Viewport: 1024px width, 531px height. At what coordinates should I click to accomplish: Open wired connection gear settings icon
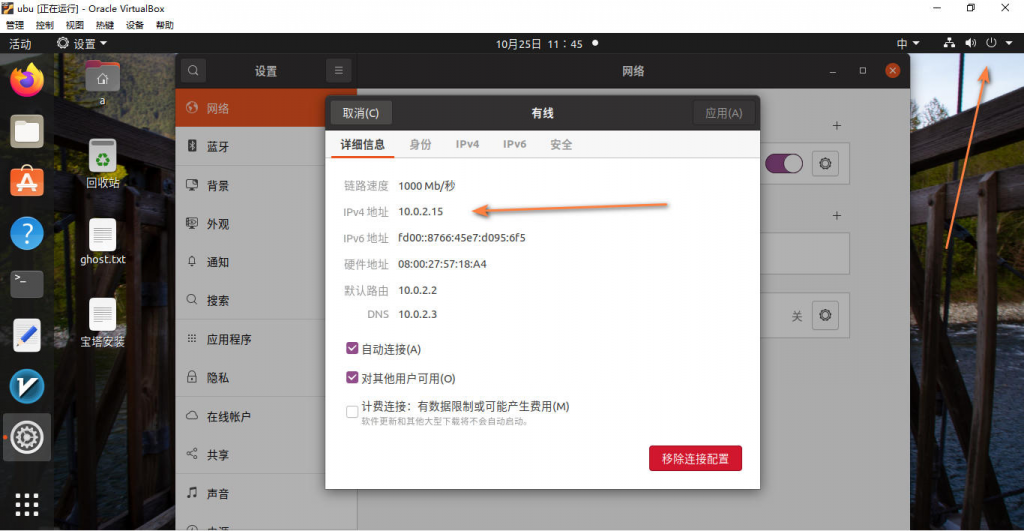click(x=825, y=164)
